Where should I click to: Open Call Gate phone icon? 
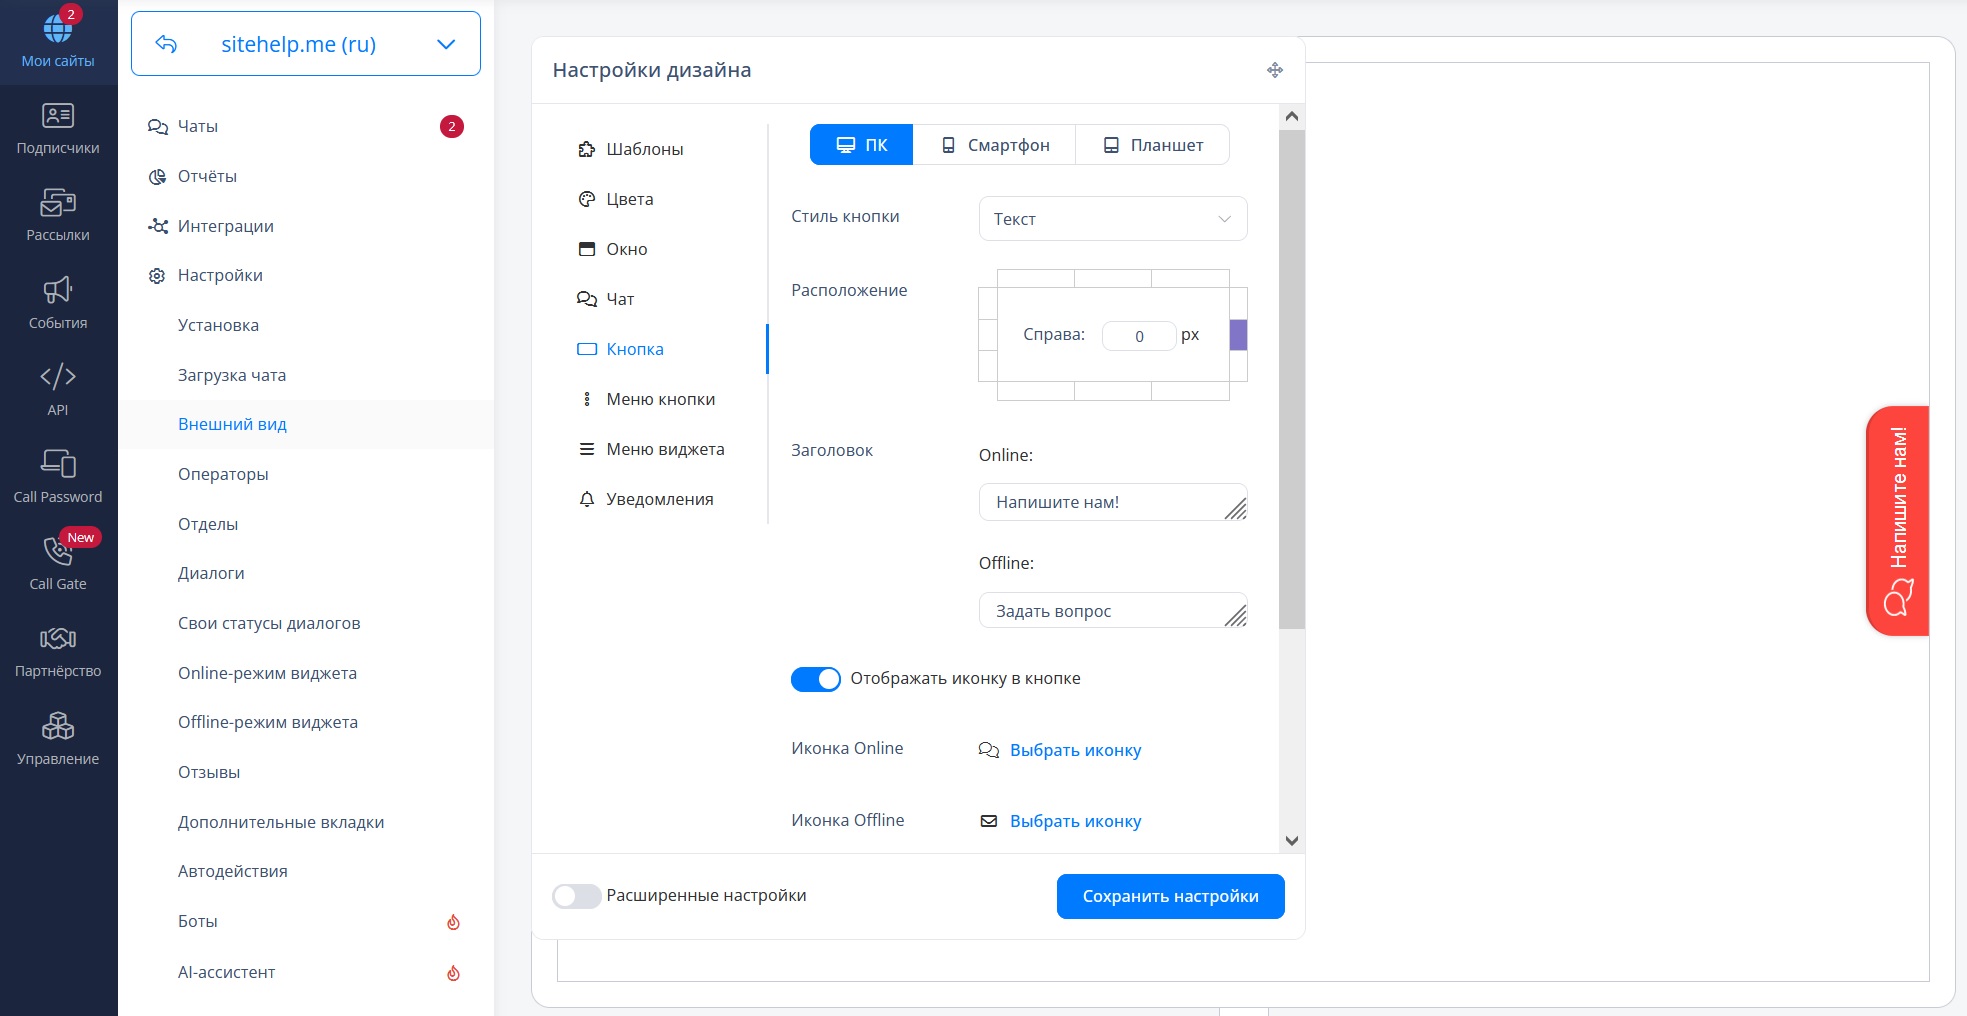tap(58, 551)
